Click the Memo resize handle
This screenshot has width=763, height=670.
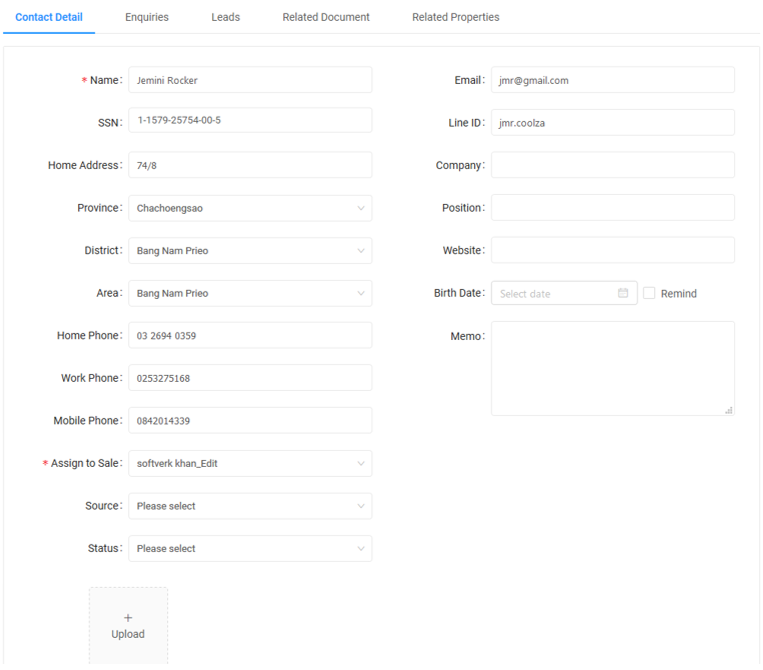(x=728, y=409)
